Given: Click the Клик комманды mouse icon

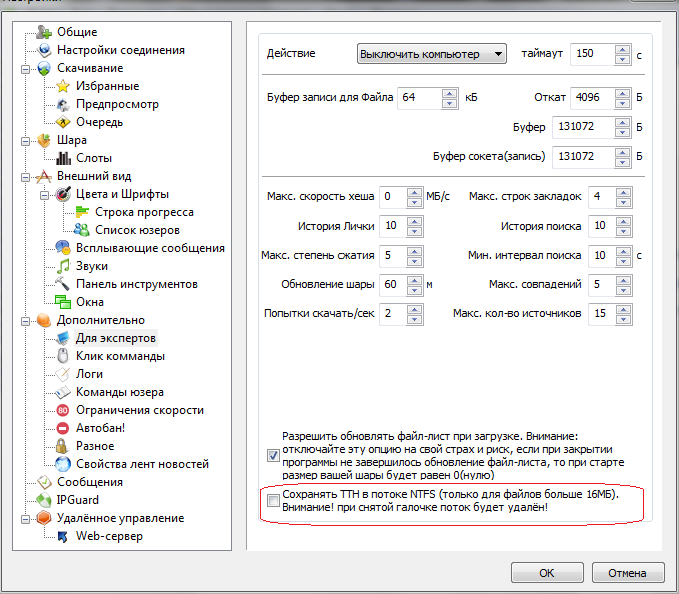Looking at the screenshot, I should click(x=63, y=356).
